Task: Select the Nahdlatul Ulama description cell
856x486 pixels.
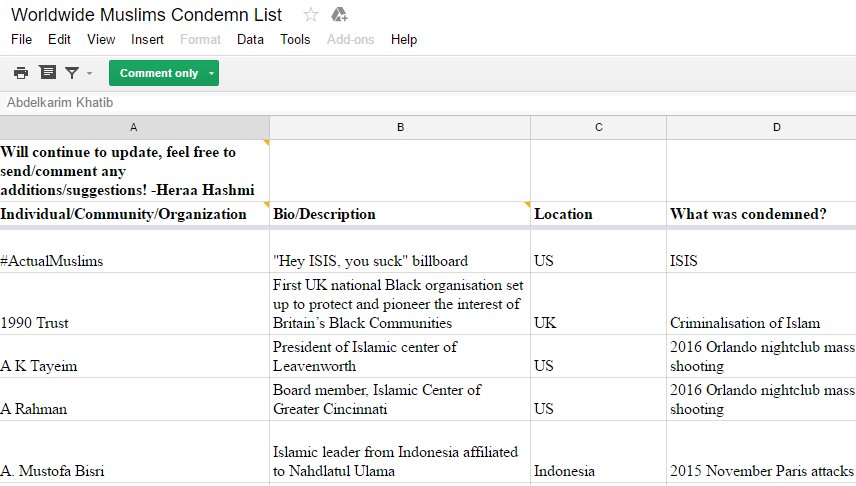Action: [x=400, y=452]
